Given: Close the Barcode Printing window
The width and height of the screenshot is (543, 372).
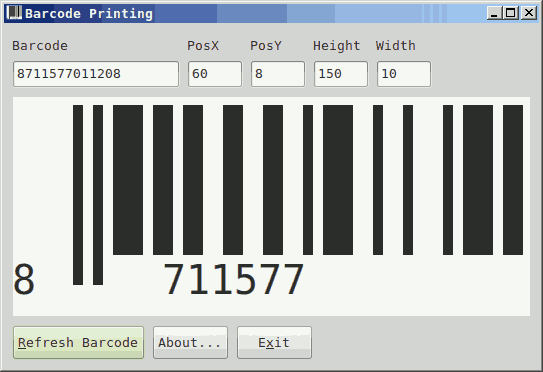Looking at the screenshot, I should pyautogui.click(x=529, y=13).
